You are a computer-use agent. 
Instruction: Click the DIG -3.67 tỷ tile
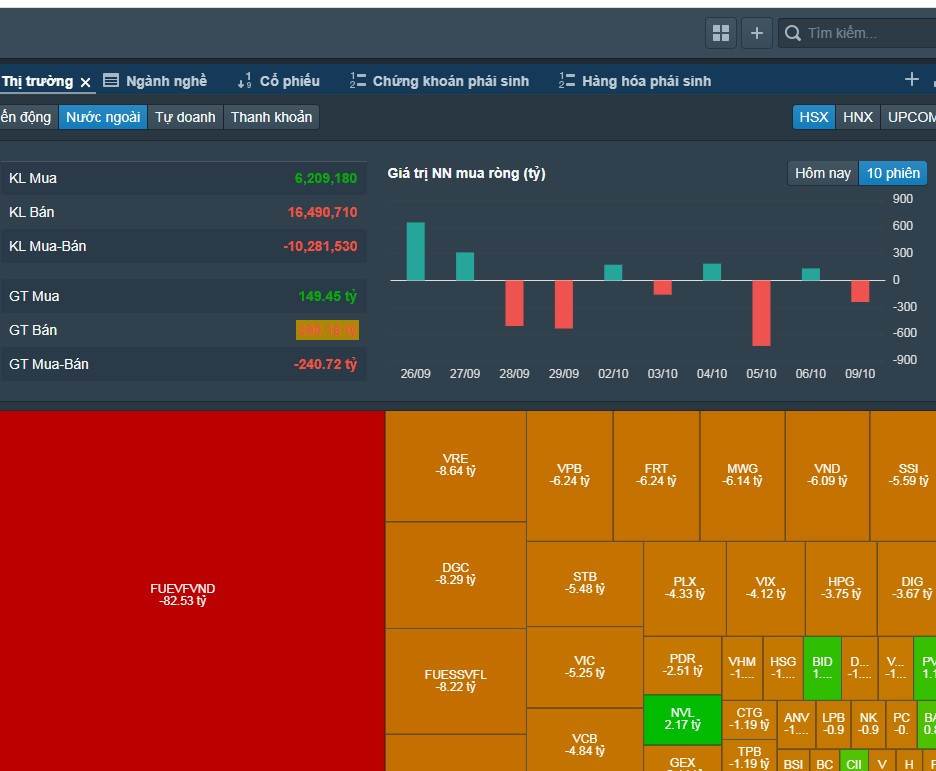907,588
